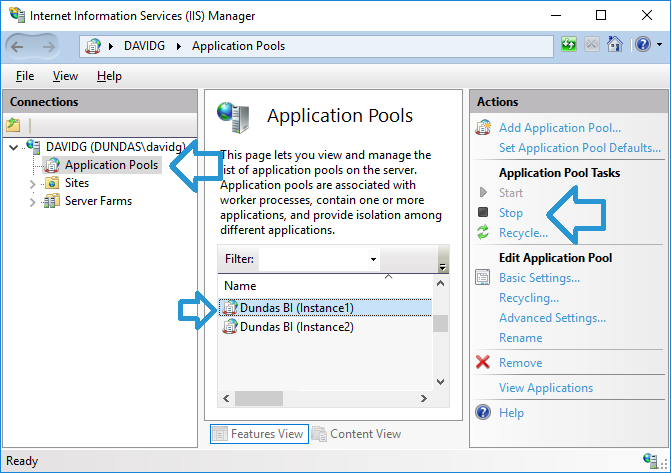The image size is (671, 473).
Task: Click the Basic Settings icon
Action: (483, 277)
